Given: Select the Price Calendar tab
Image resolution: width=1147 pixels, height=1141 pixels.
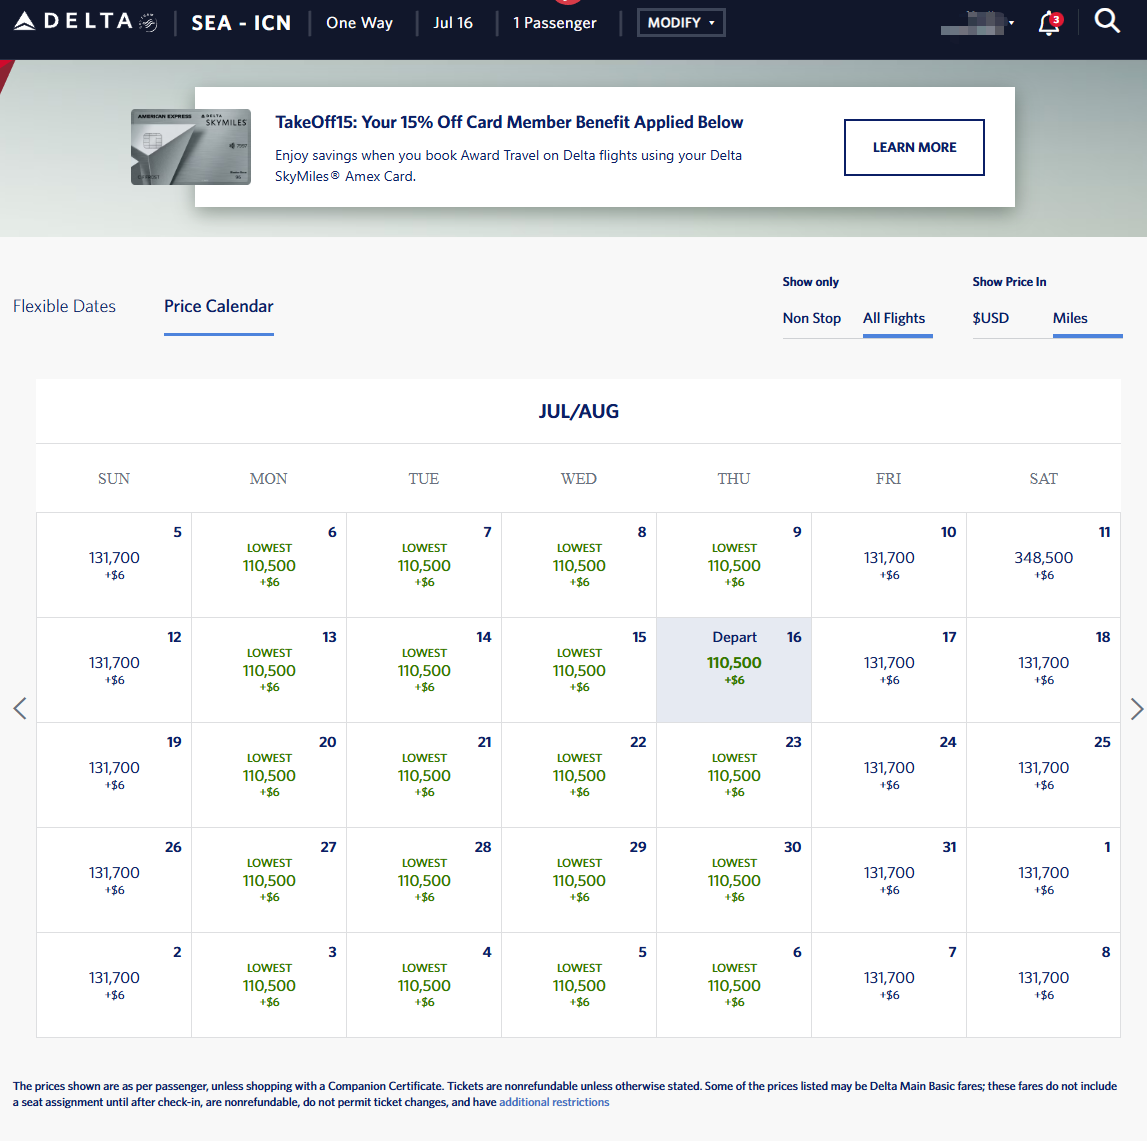Looking at the screenshot, I should coord(218,306).
